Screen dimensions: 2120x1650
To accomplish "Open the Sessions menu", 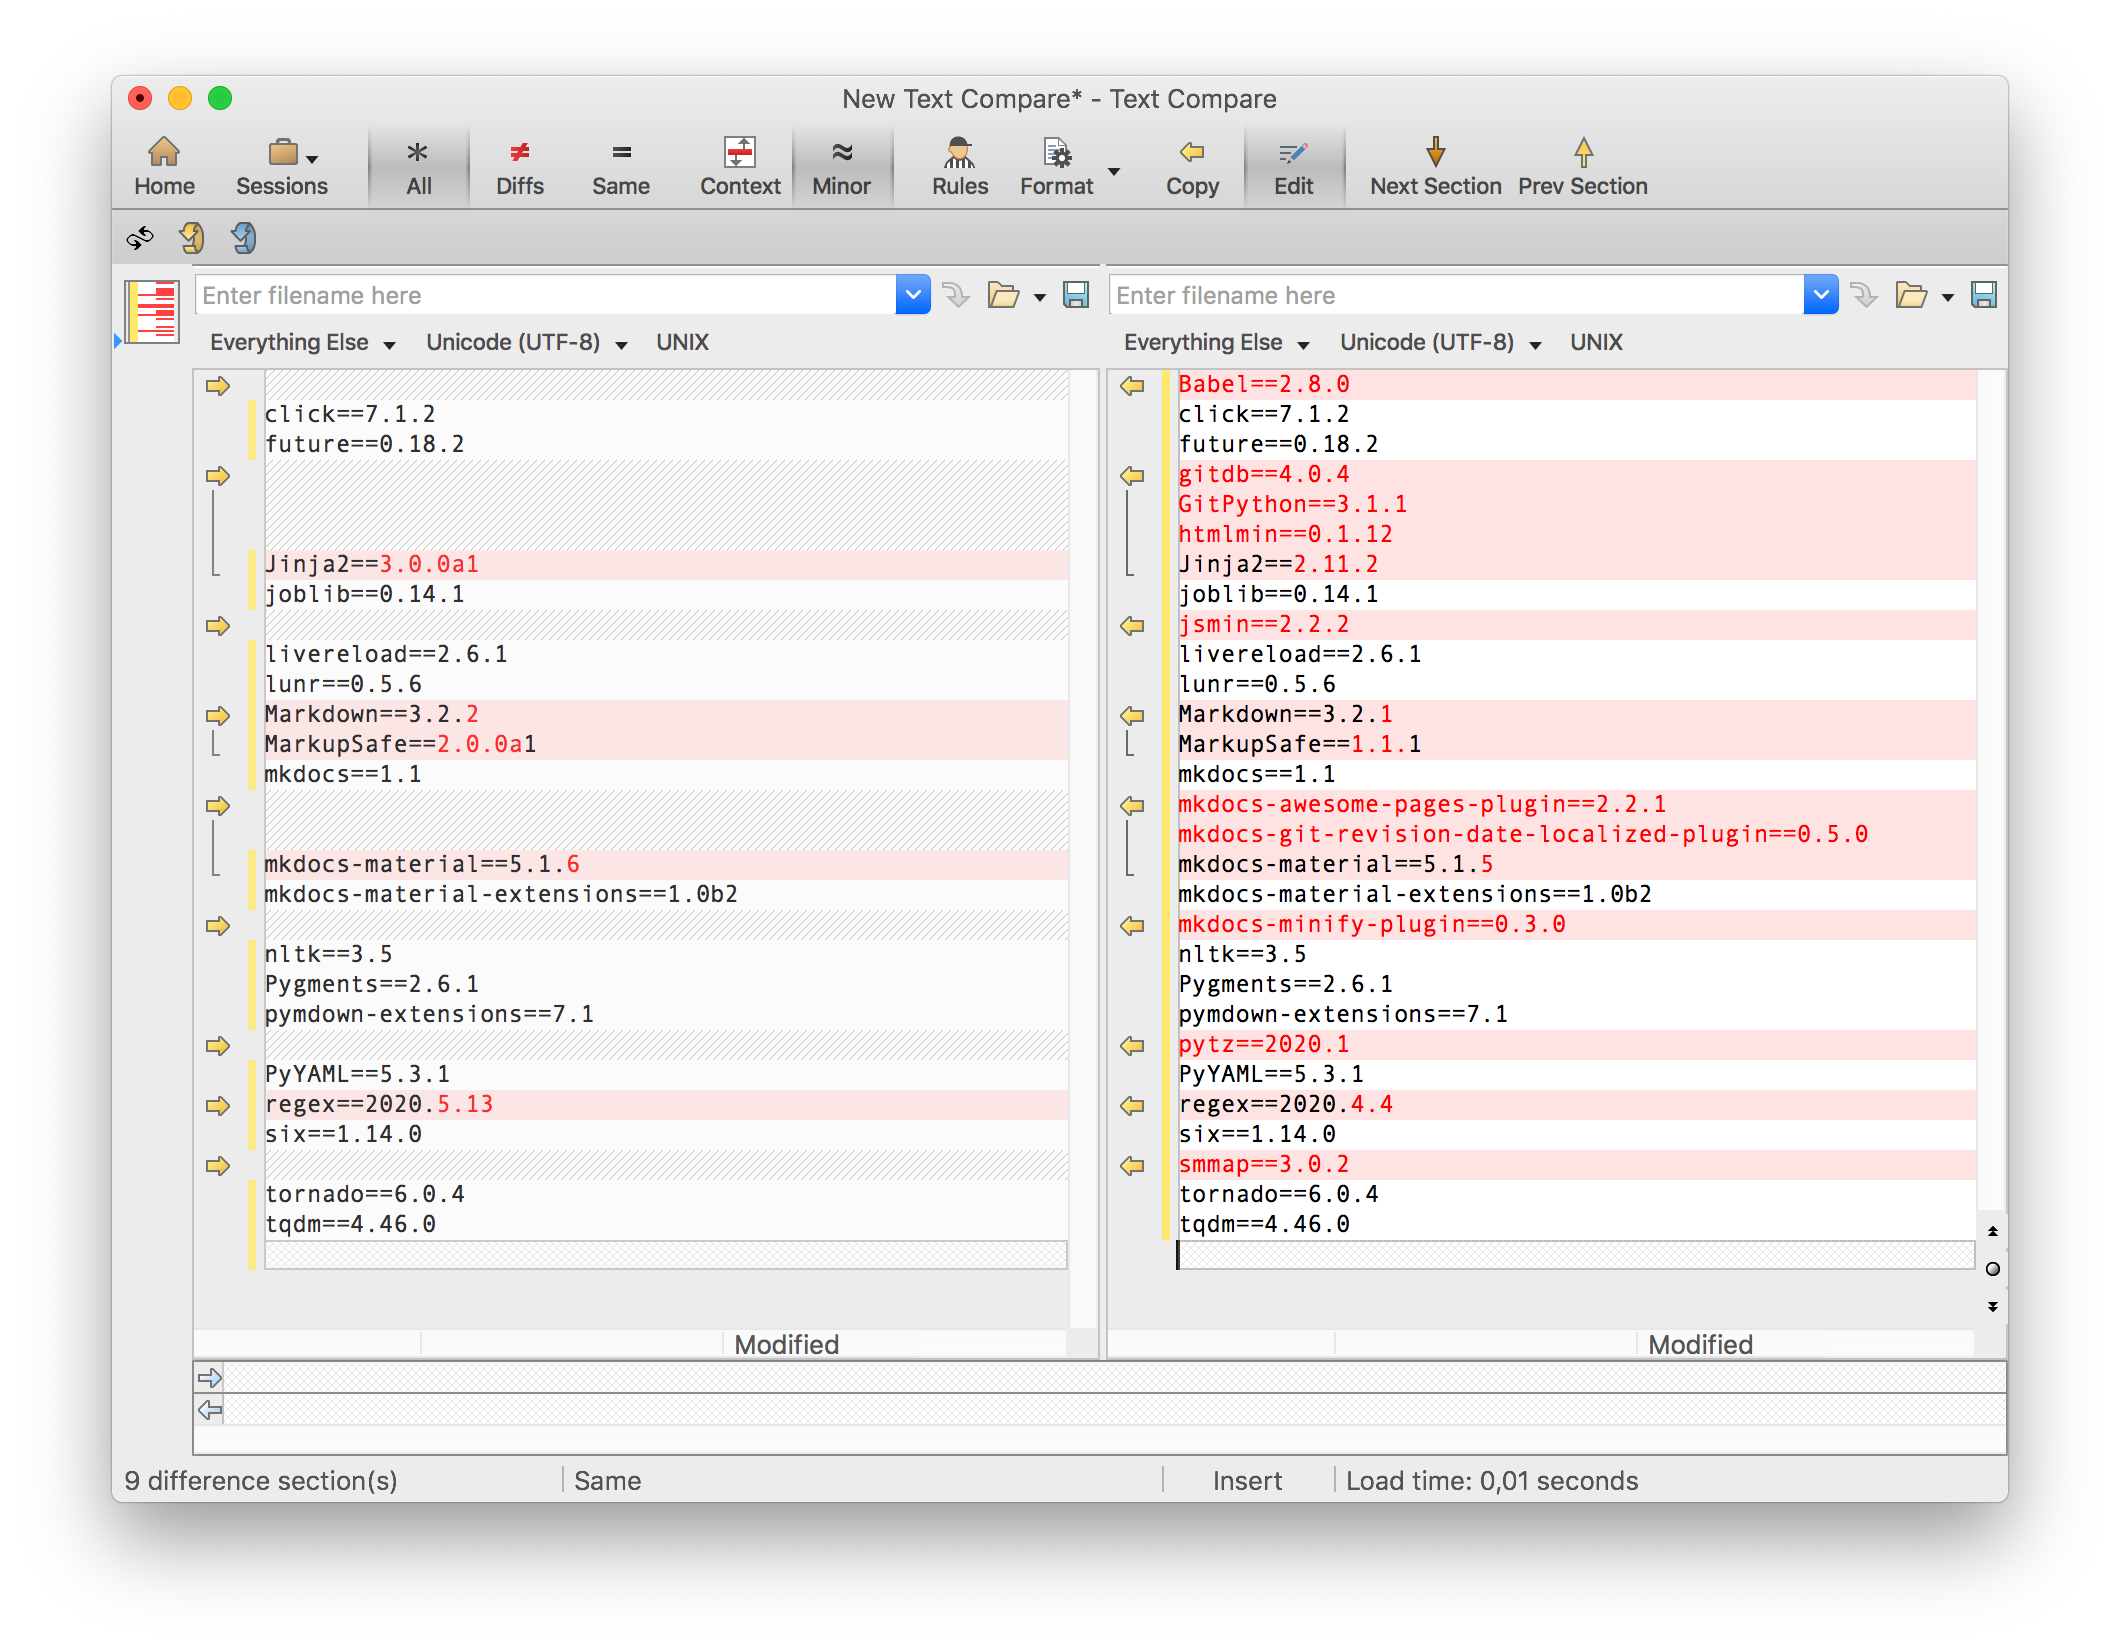I will tap(283, 165).
